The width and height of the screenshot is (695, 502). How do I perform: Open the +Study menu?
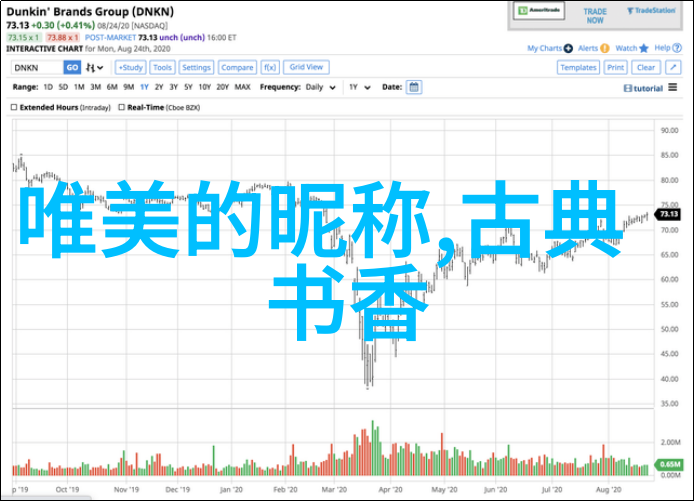131,67
